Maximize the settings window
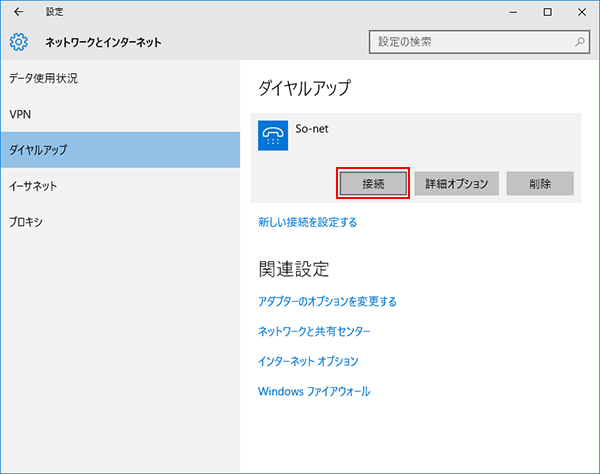Image resolution: width=600 pixels, height=474 pixels. pyautogui.click(x=547, y=12)
